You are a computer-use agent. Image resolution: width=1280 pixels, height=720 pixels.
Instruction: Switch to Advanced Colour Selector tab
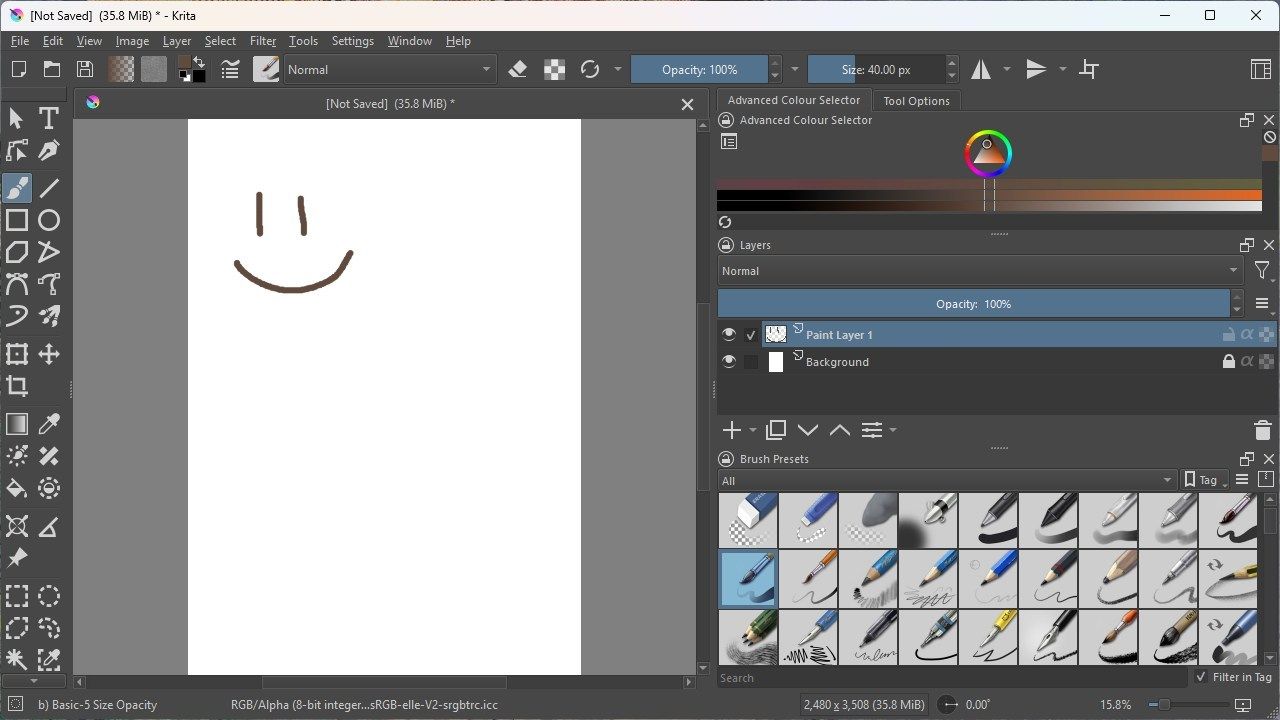(793, 100)
